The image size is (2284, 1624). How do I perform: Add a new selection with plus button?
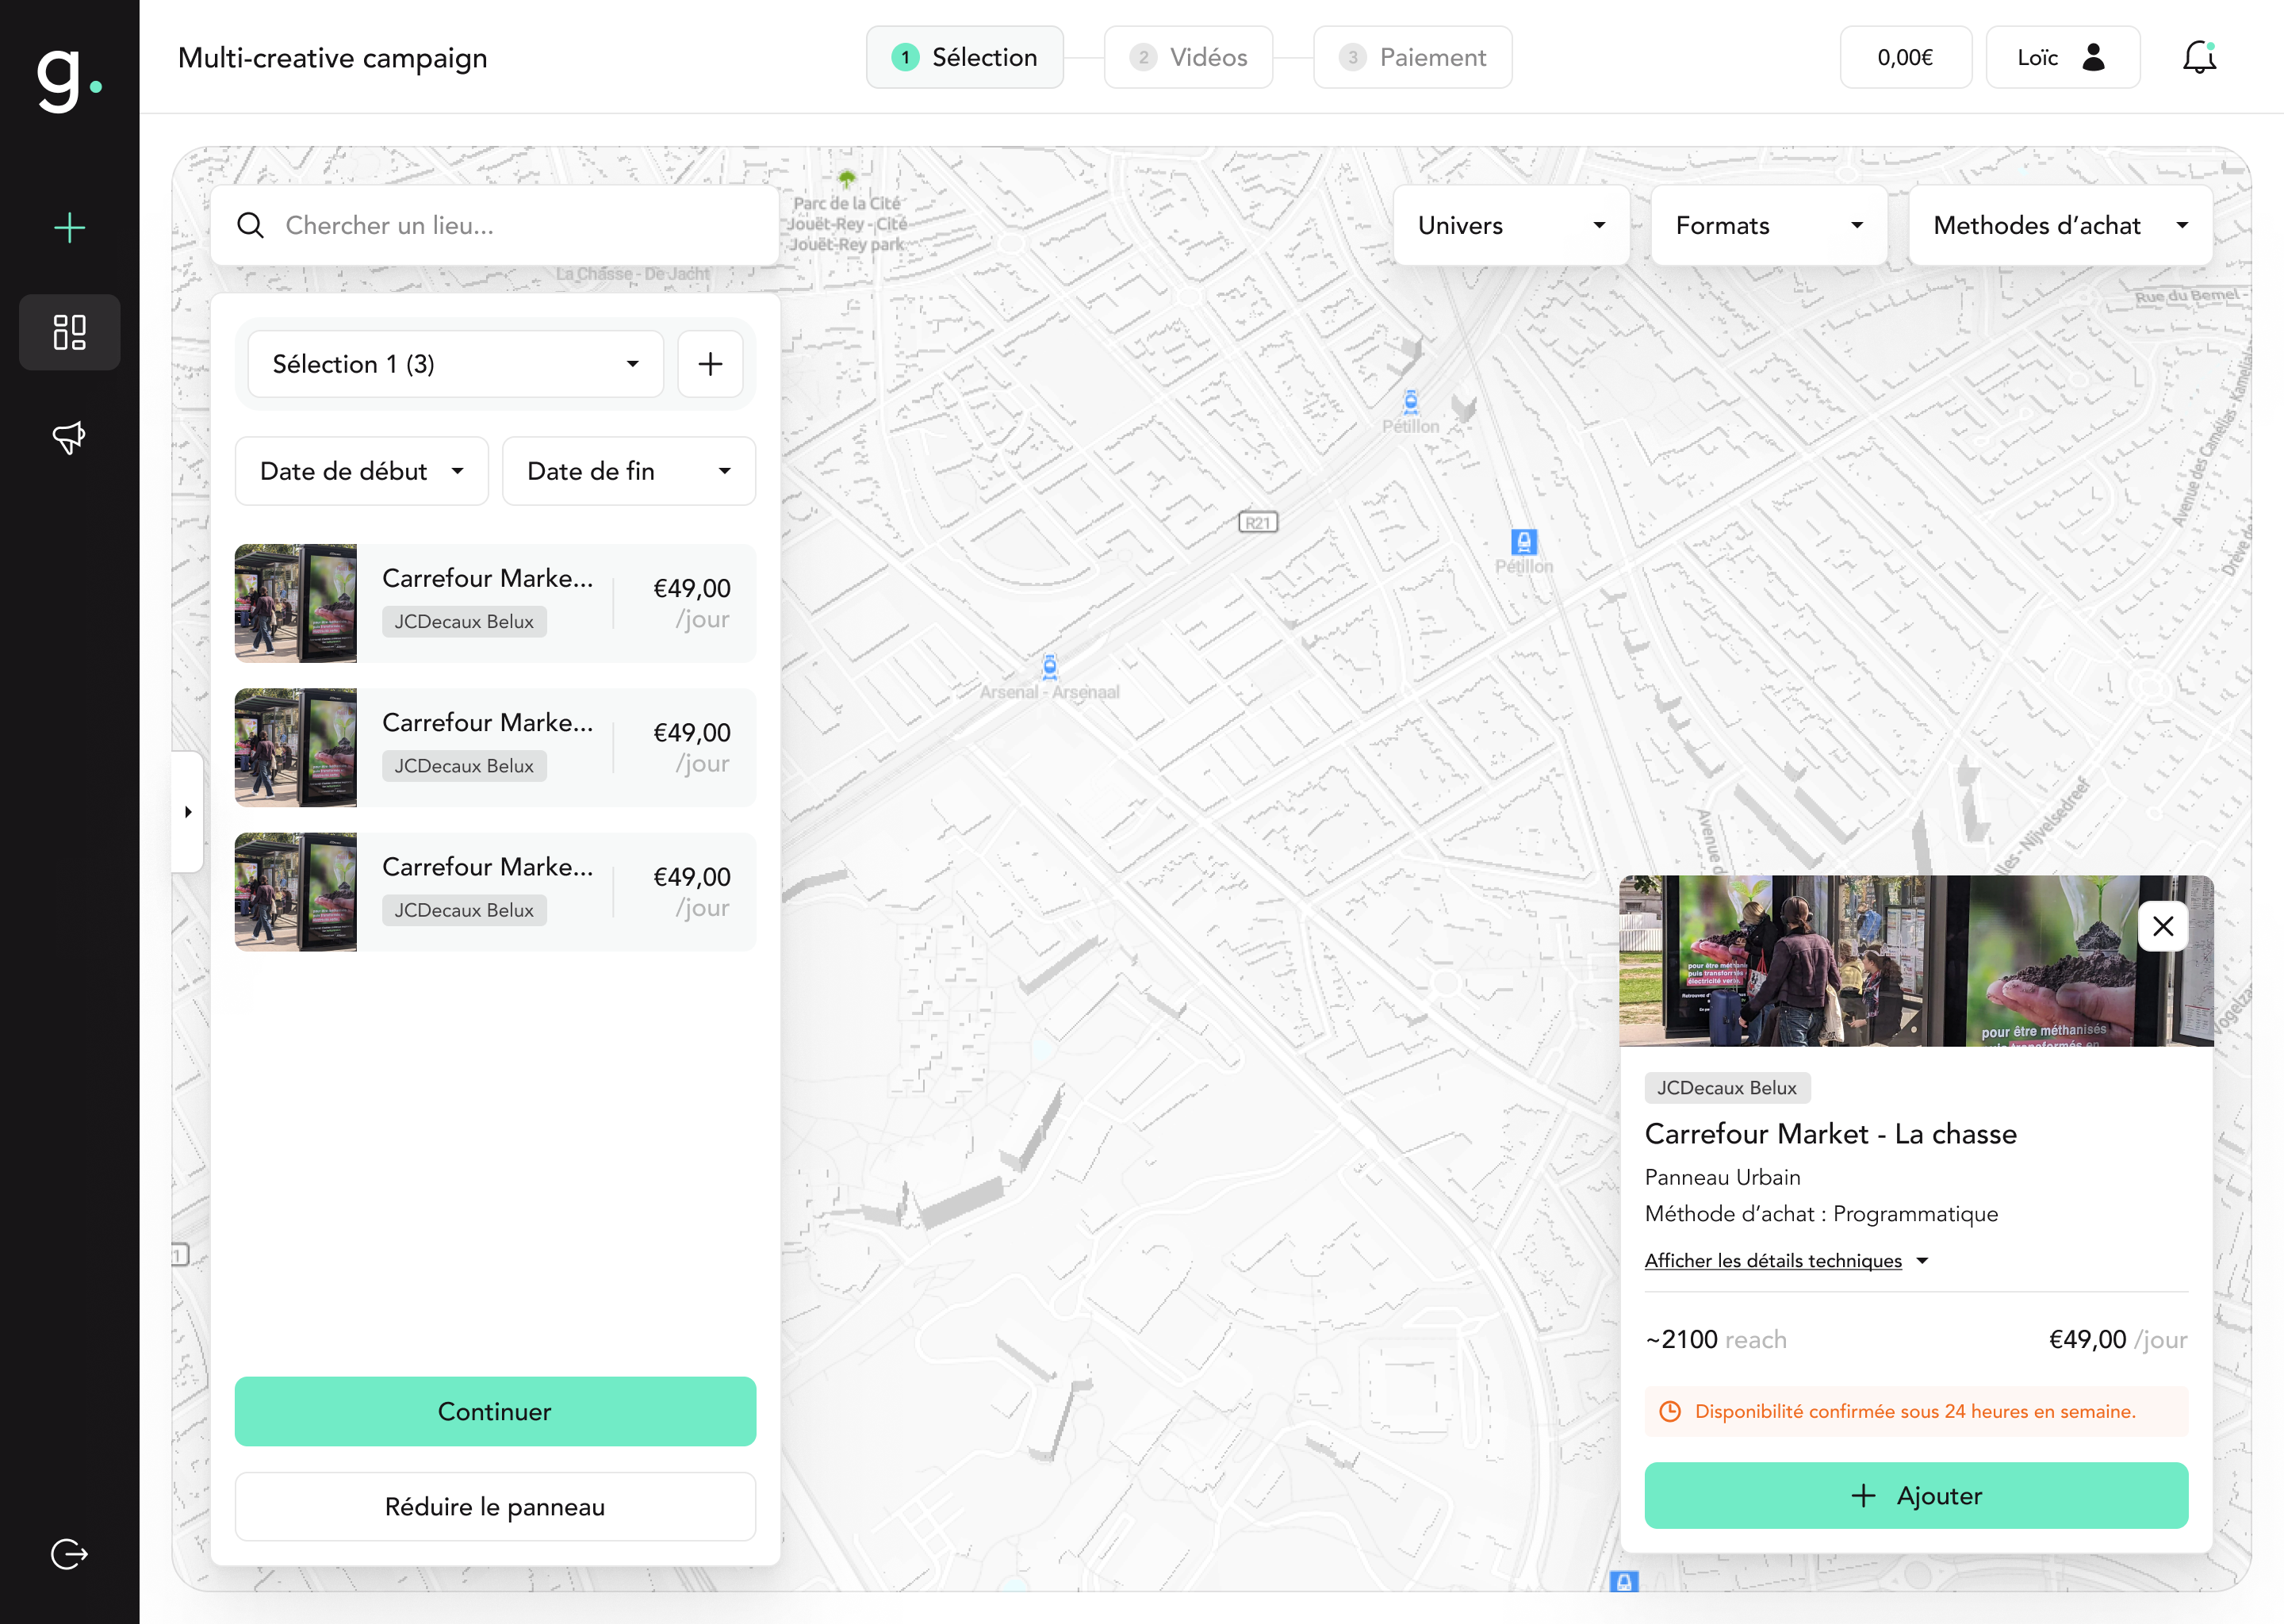710,364
